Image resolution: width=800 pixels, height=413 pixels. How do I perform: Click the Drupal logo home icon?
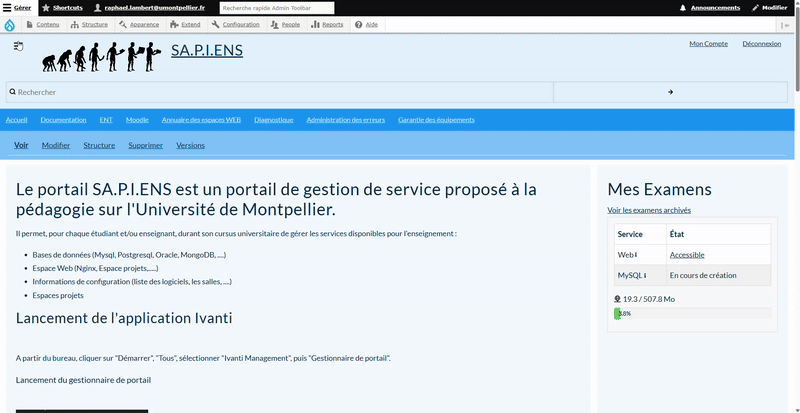[10, 24]
